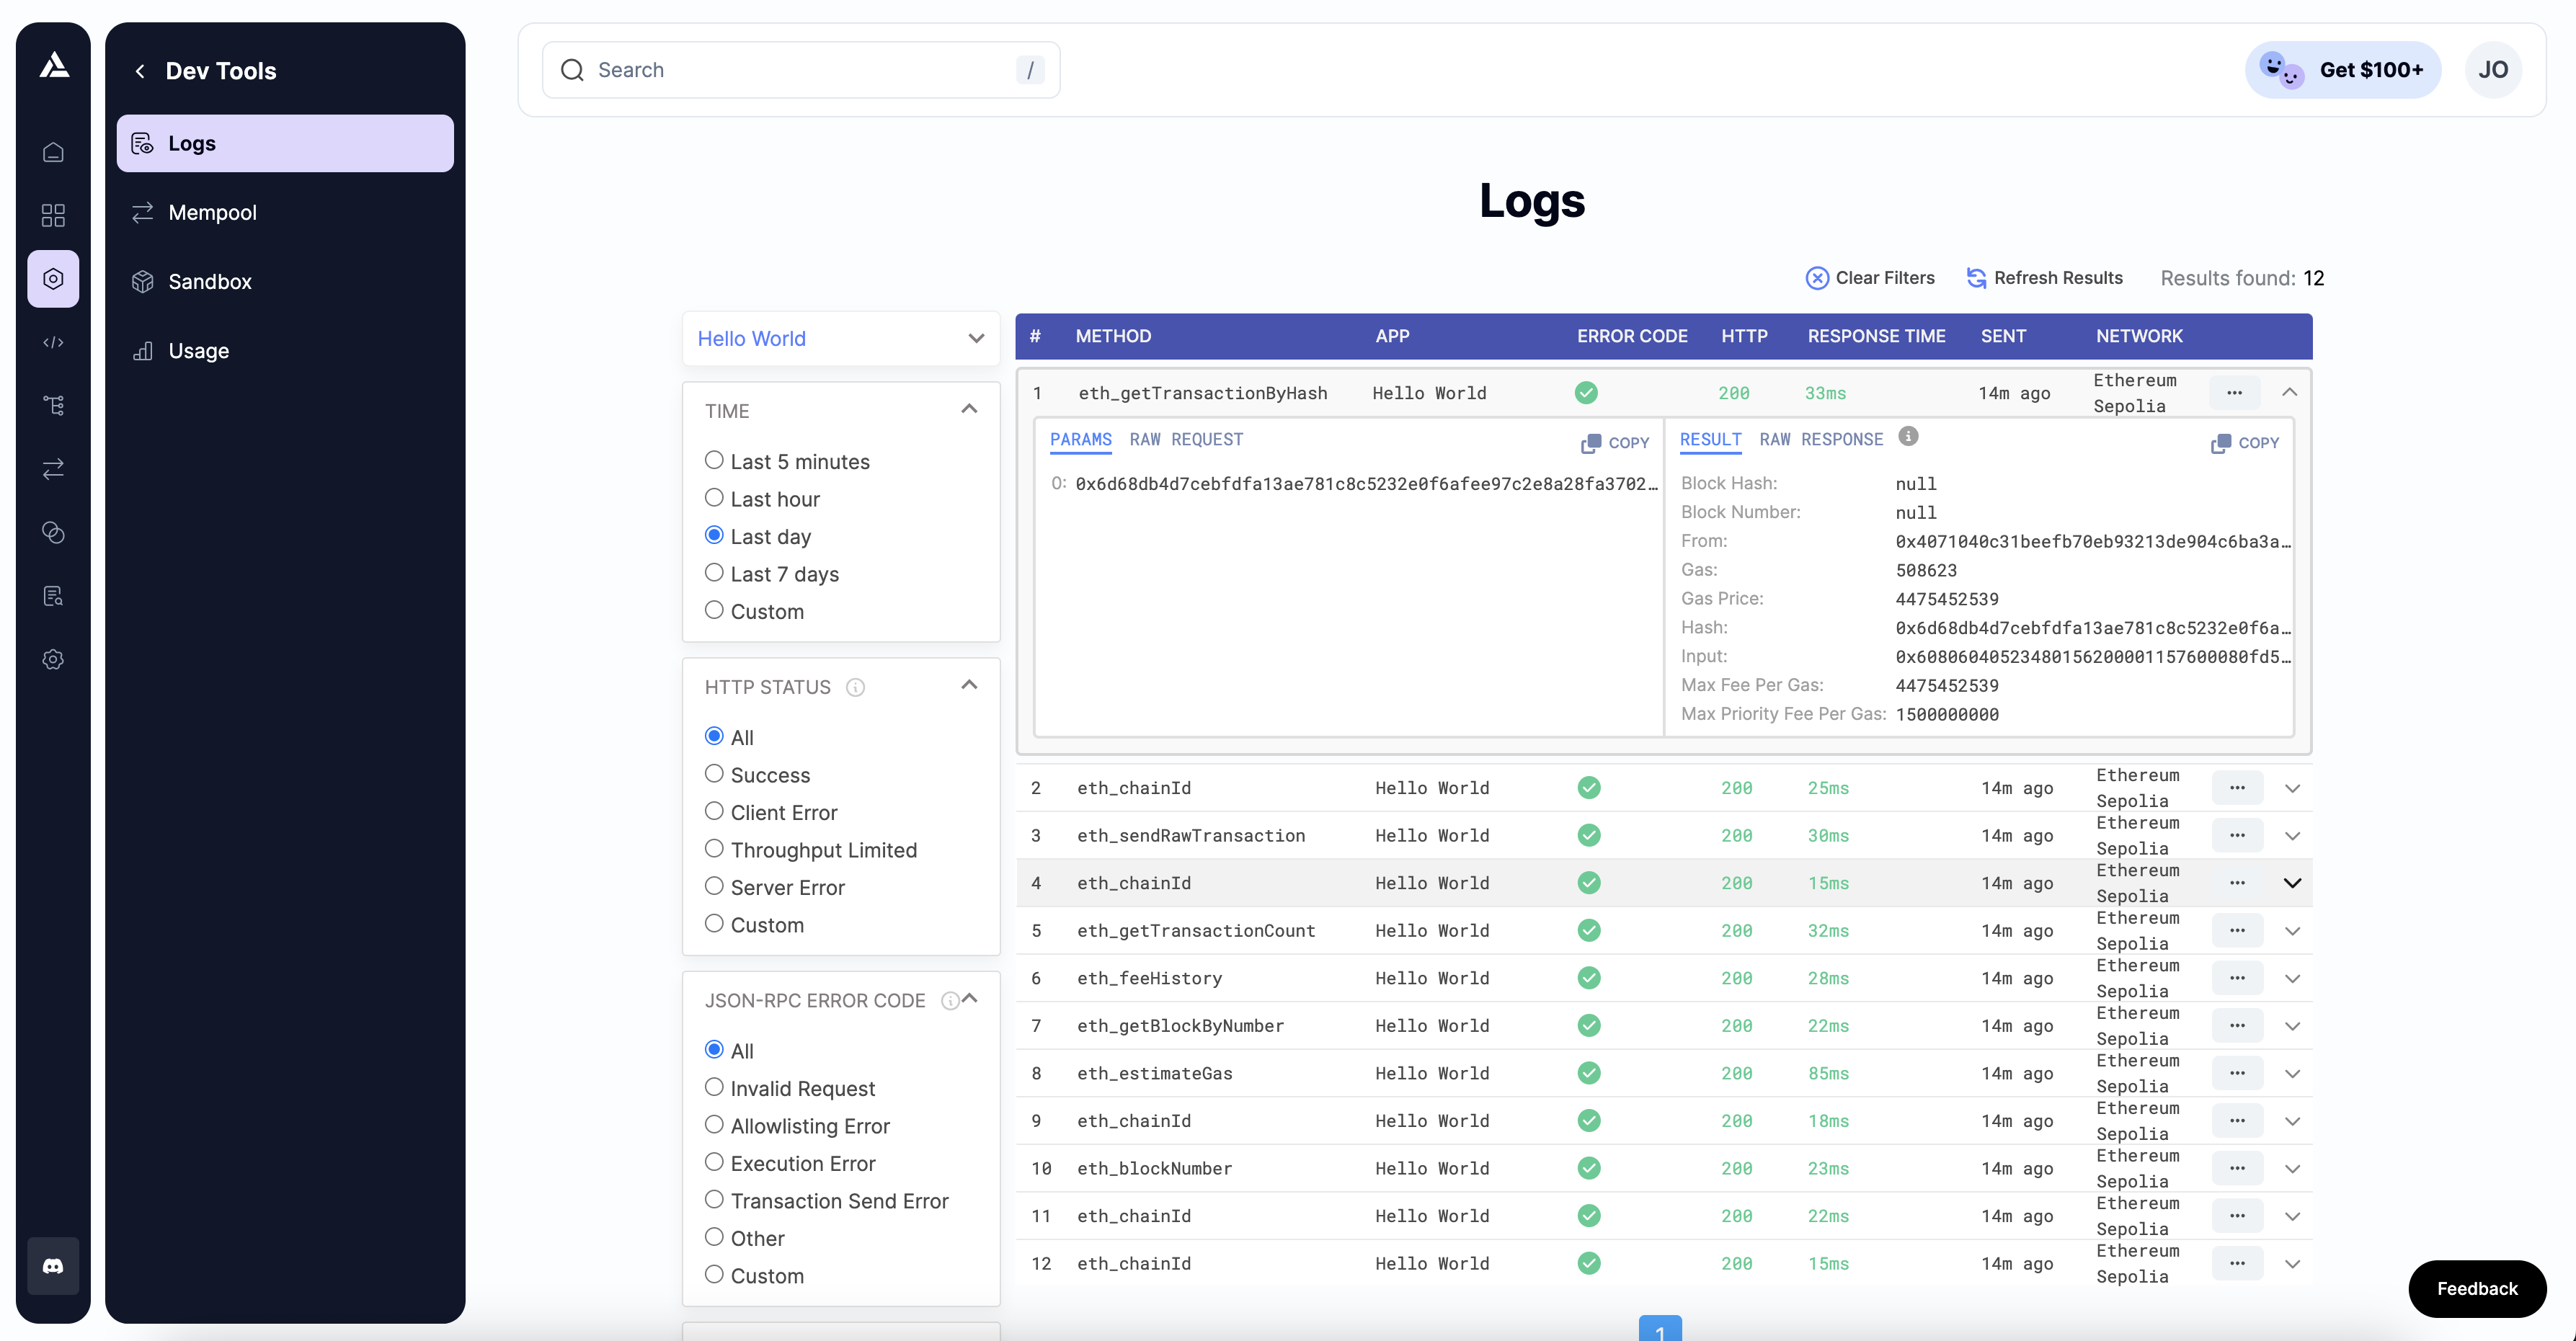
Task: Select the Apps grid icon in sidebar
Action: tap(53, 215)
